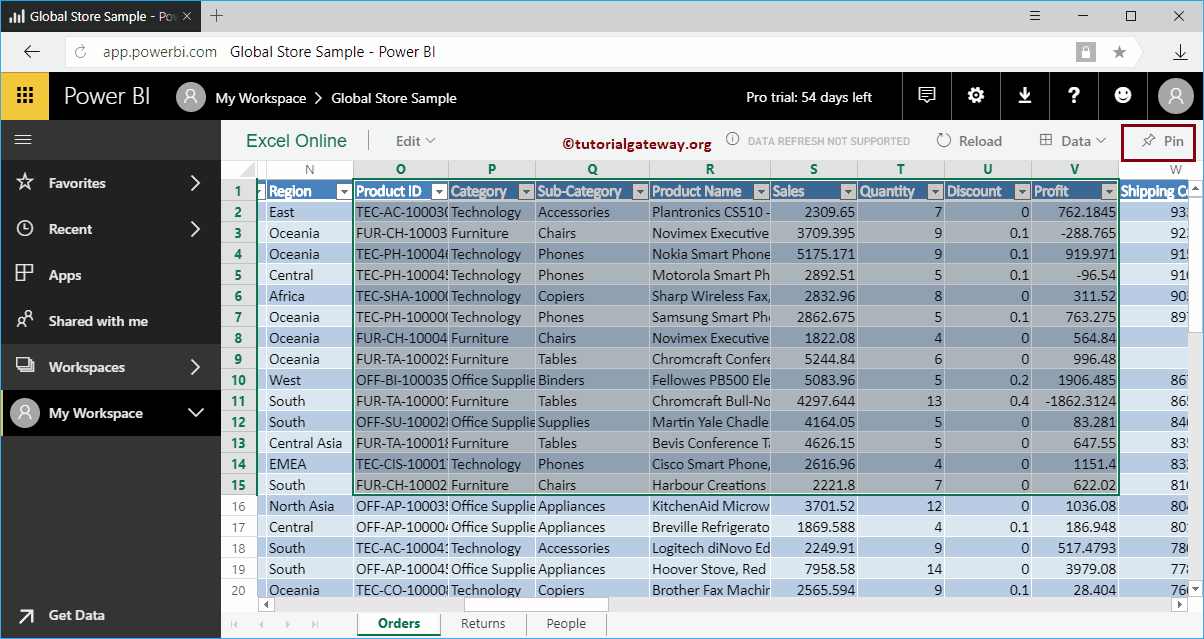The height and width of the screenshot is (639, 1204).
Task: Open My Workspace breadcrumb link
Action: point(261,98)
